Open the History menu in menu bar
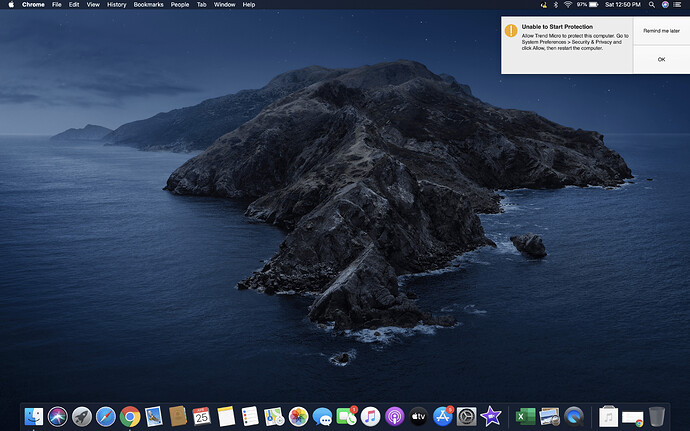Image resolution: width=690 pixels, height=431 pixels. (117, 5)
